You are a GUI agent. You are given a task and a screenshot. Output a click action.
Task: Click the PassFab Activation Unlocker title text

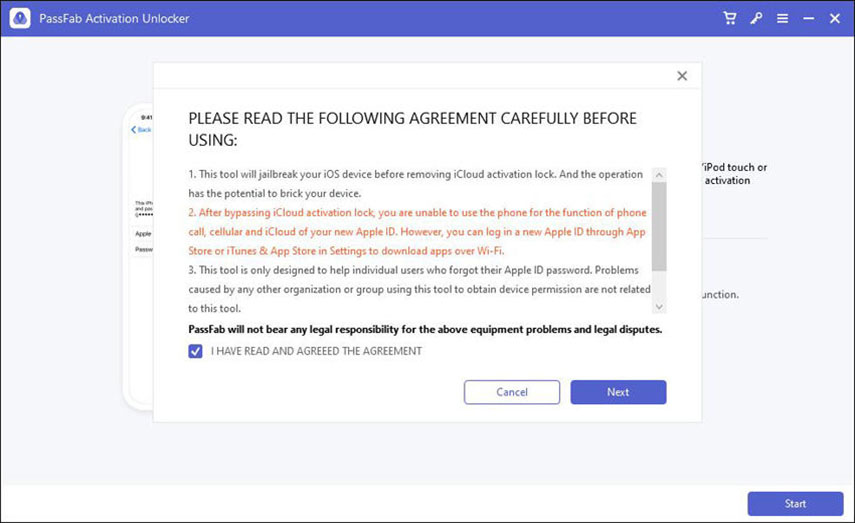115,19
